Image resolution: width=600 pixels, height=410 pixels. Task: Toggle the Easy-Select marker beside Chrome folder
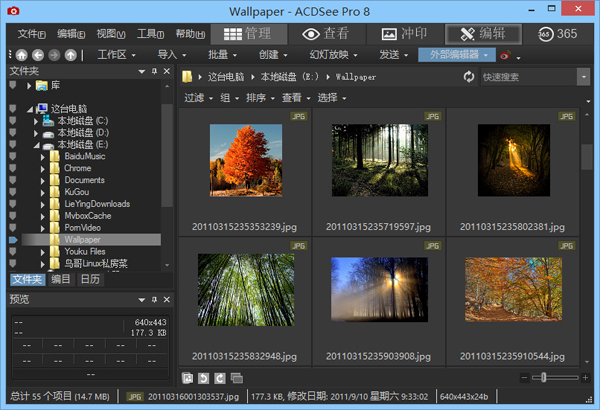pyautogui.click(x=12, y=168)
